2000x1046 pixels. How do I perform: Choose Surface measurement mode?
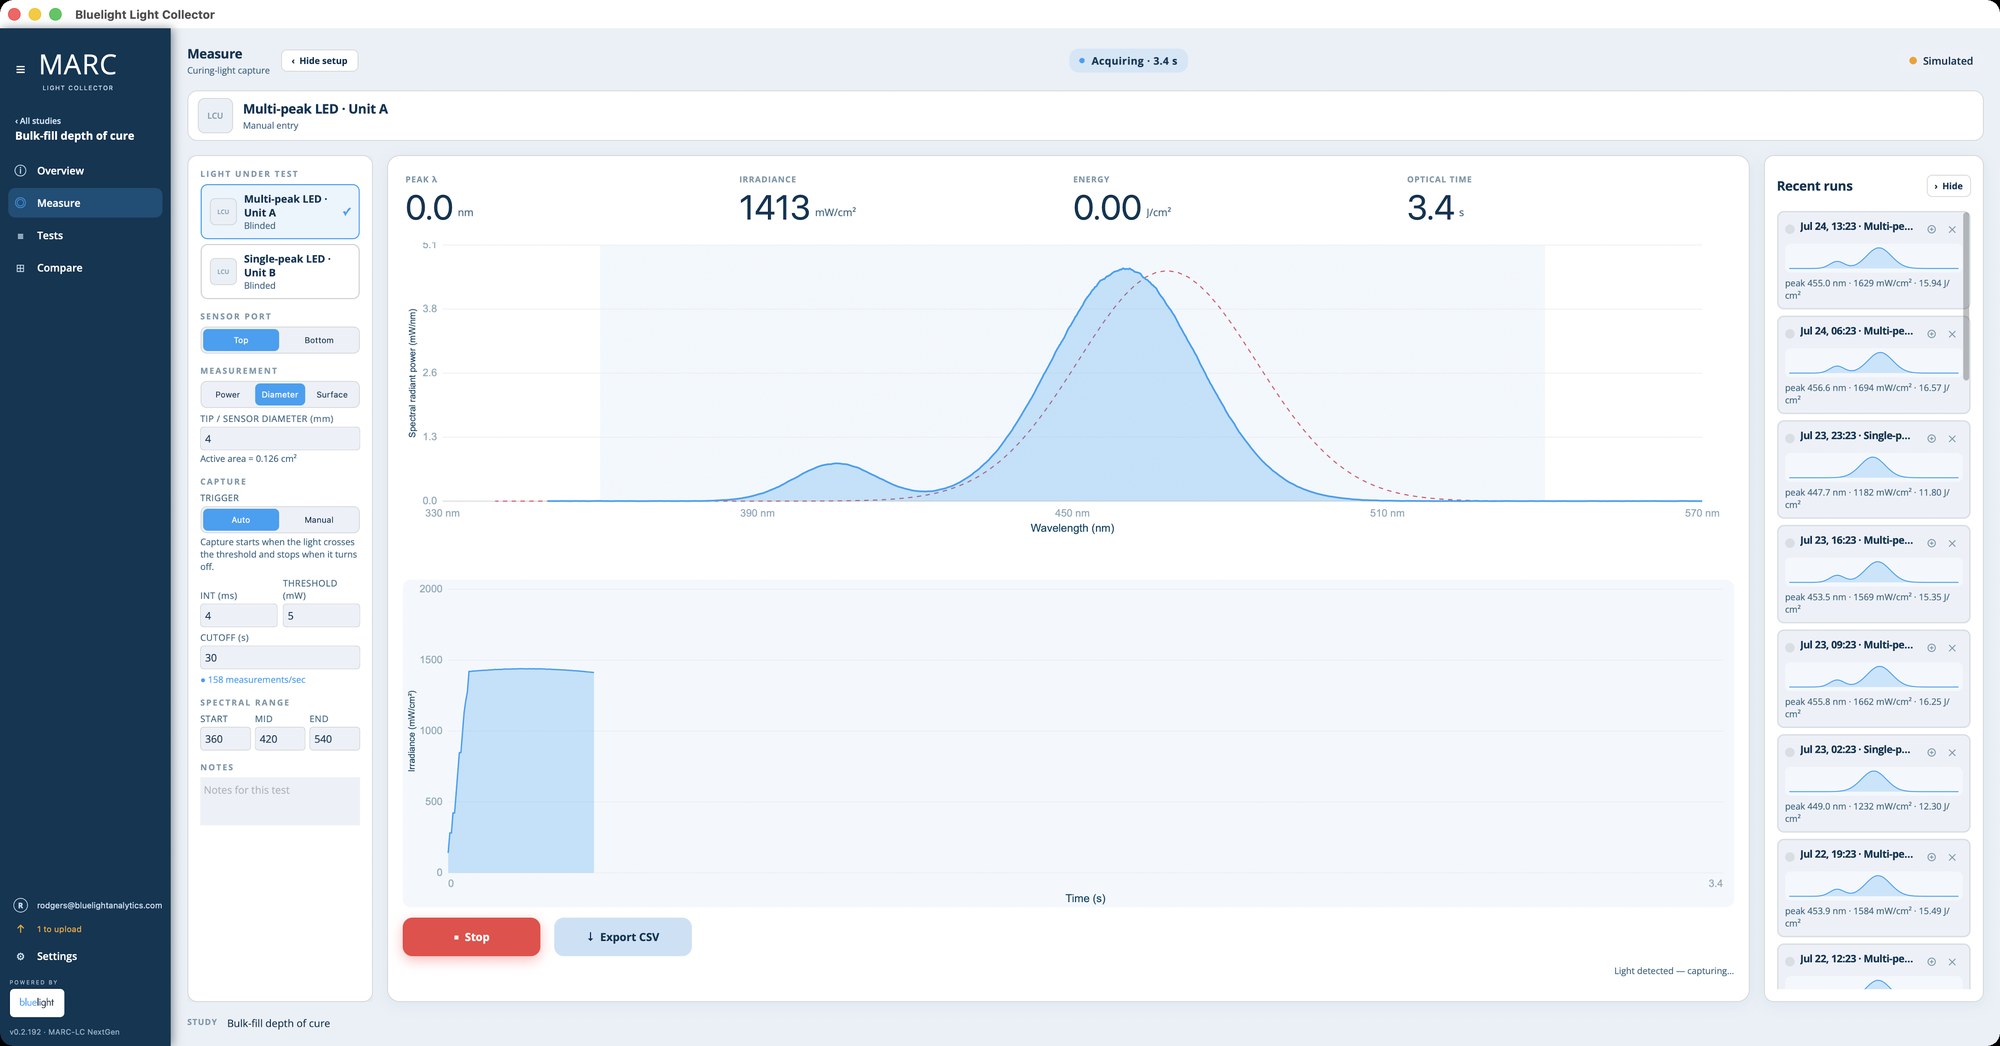coord(332,395)
